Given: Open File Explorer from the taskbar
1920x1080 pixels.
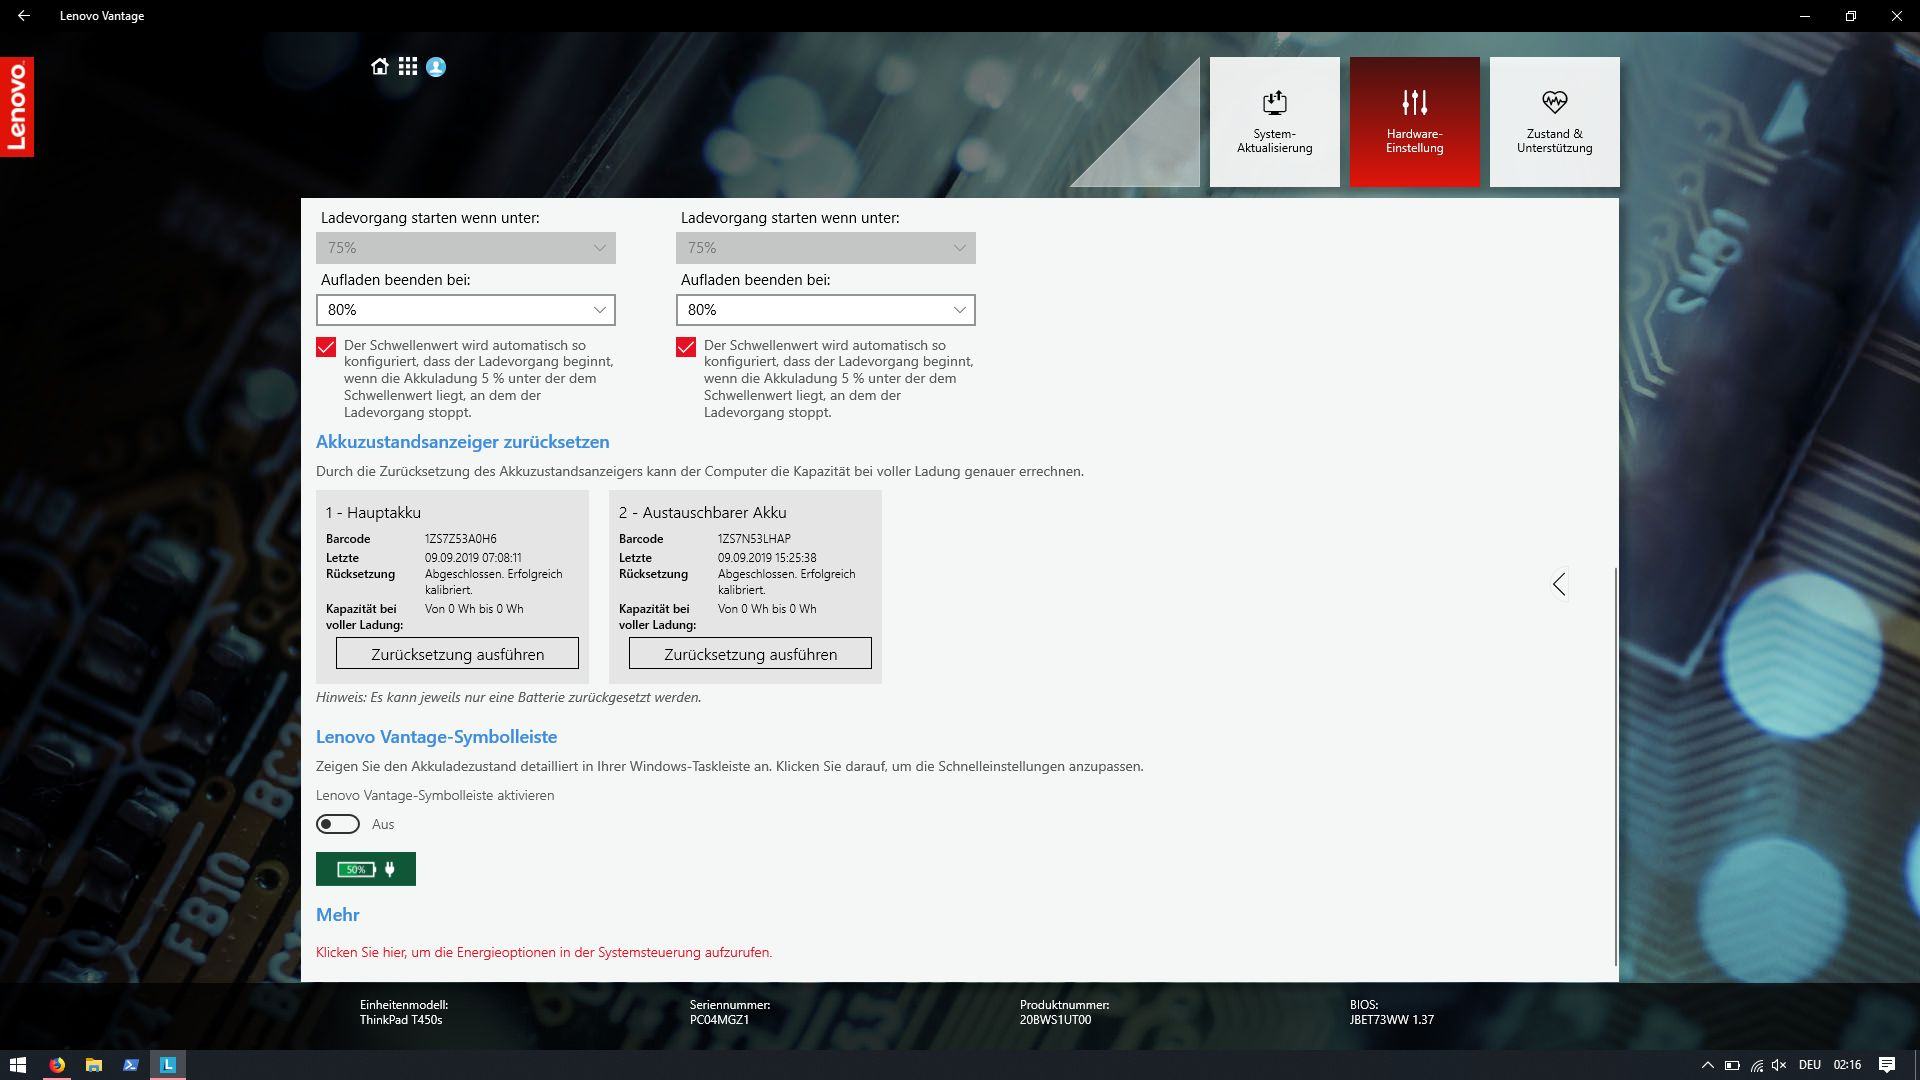Looking at the screenshot, I should 94,1065.
